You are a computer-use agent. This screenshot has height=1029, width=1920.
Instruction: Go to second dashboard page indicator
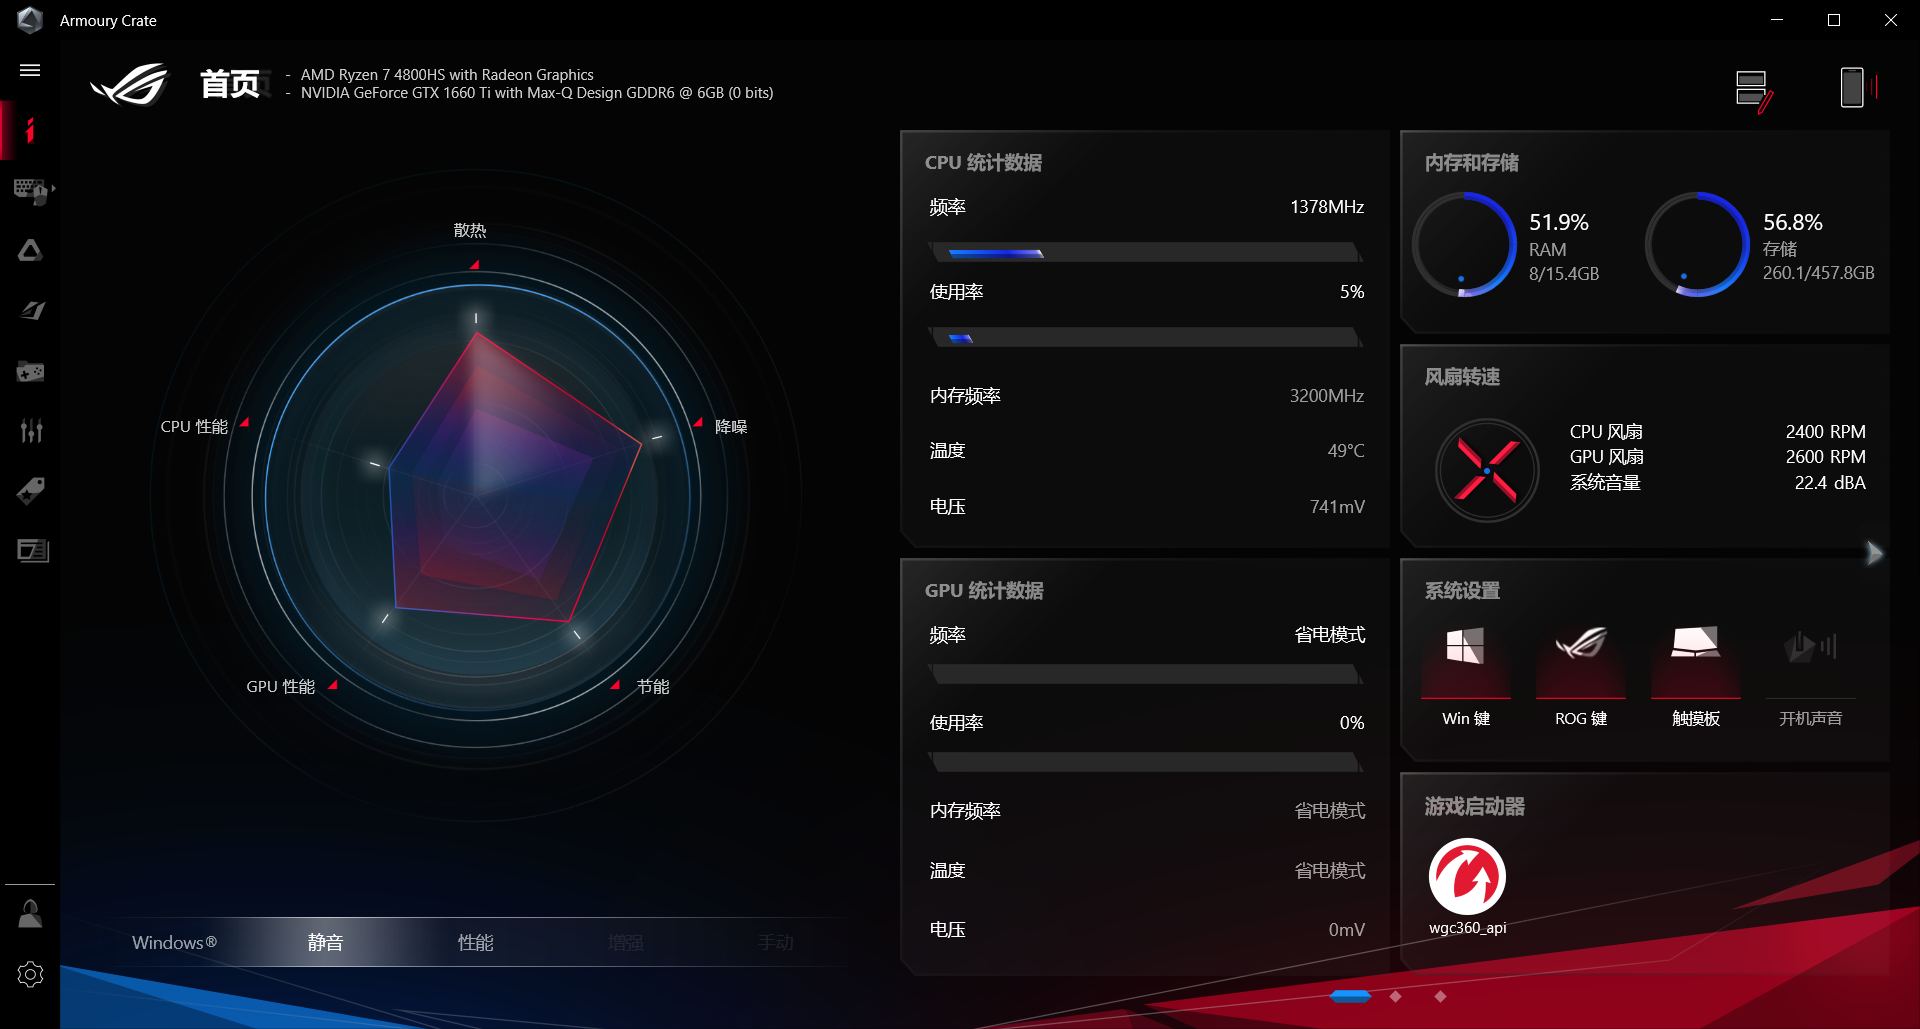[1396, 996]
